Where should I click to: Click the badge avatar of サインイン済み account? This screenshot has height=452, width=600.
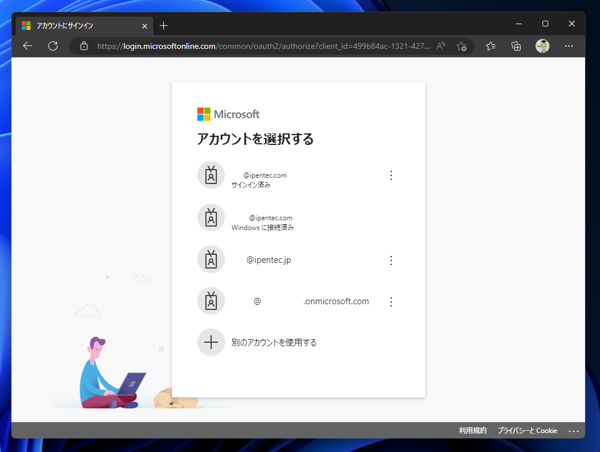211,175
